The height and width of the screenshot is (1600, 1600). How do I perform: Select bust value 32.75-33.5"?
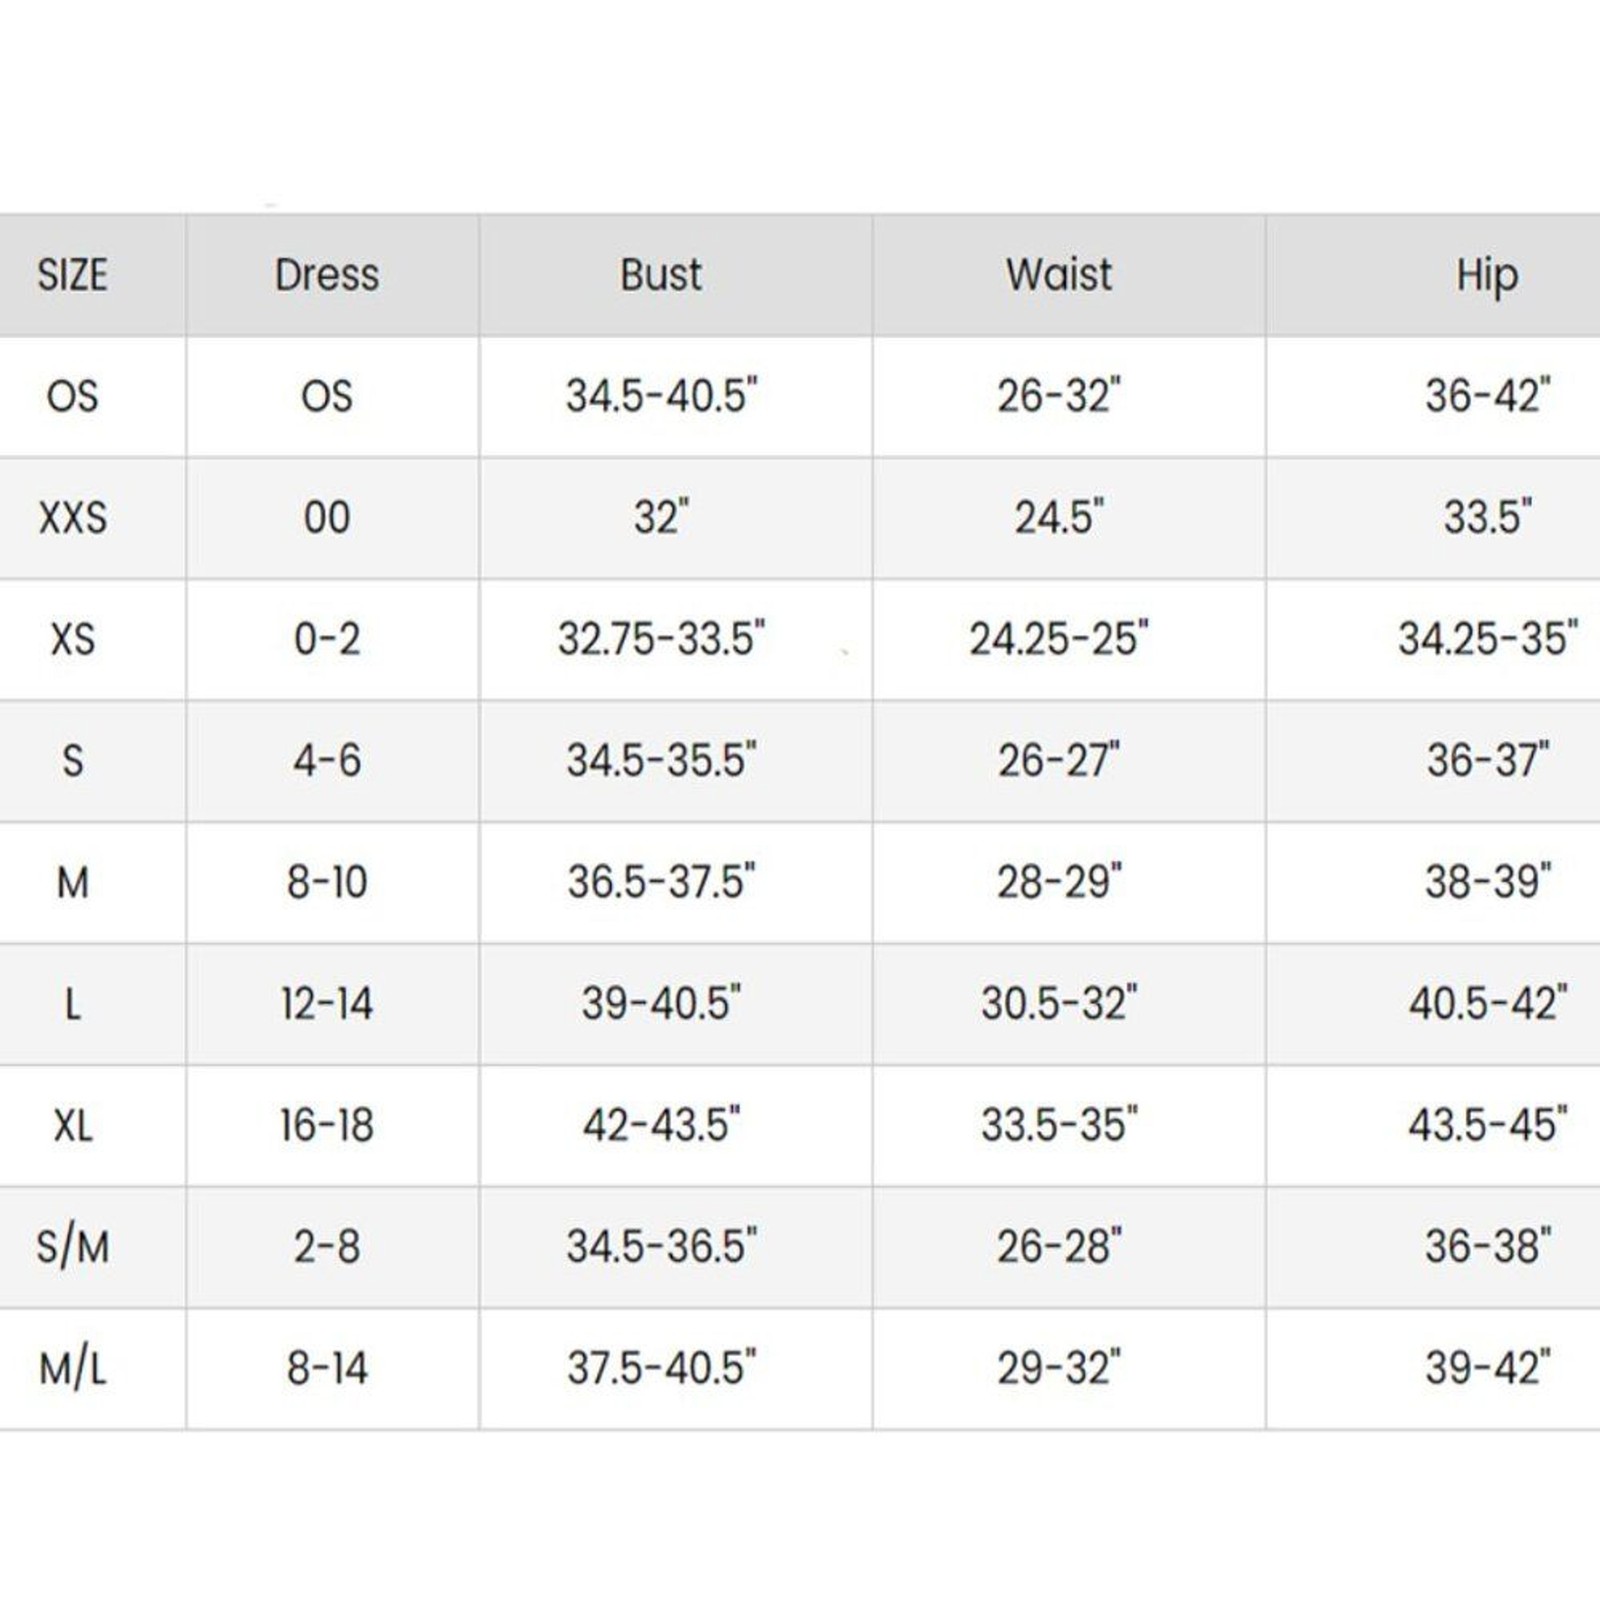coord(661,639)
